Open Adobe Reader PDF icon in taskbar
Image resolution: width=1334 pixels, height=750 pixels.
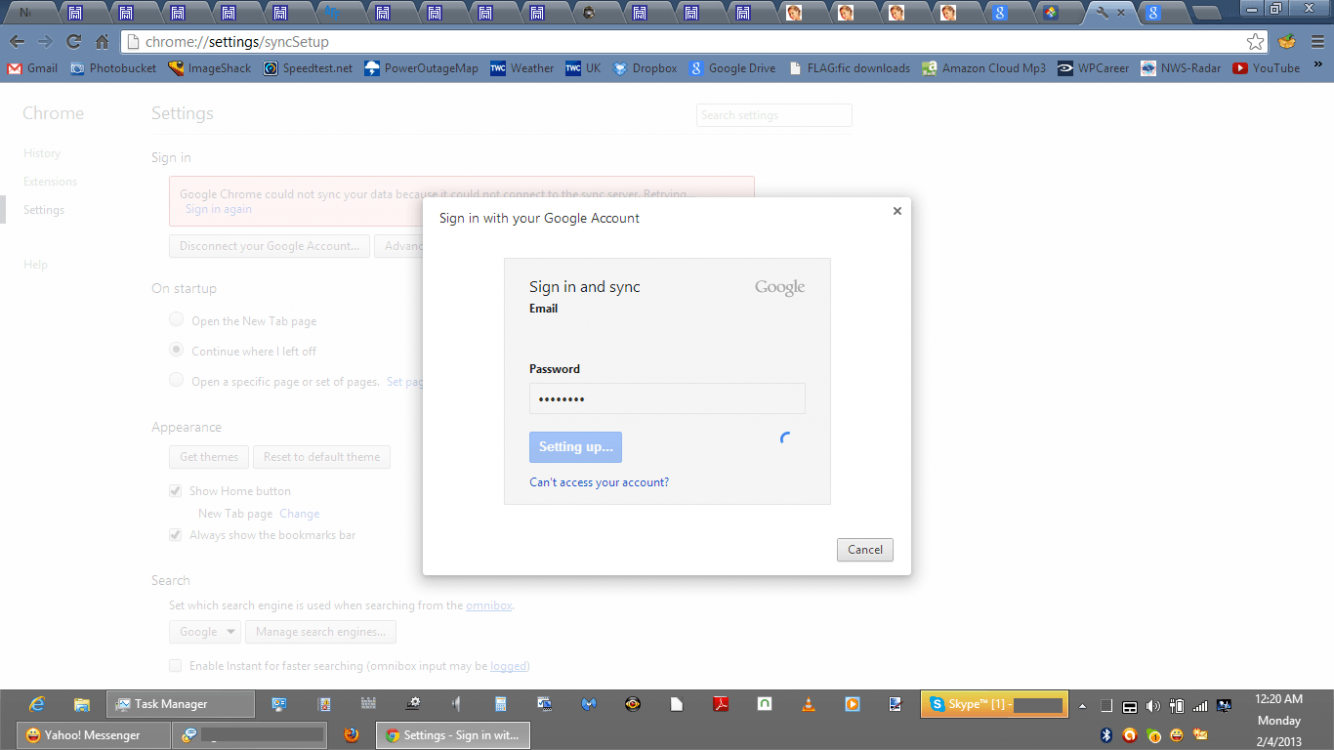click(x=720, y=704)
